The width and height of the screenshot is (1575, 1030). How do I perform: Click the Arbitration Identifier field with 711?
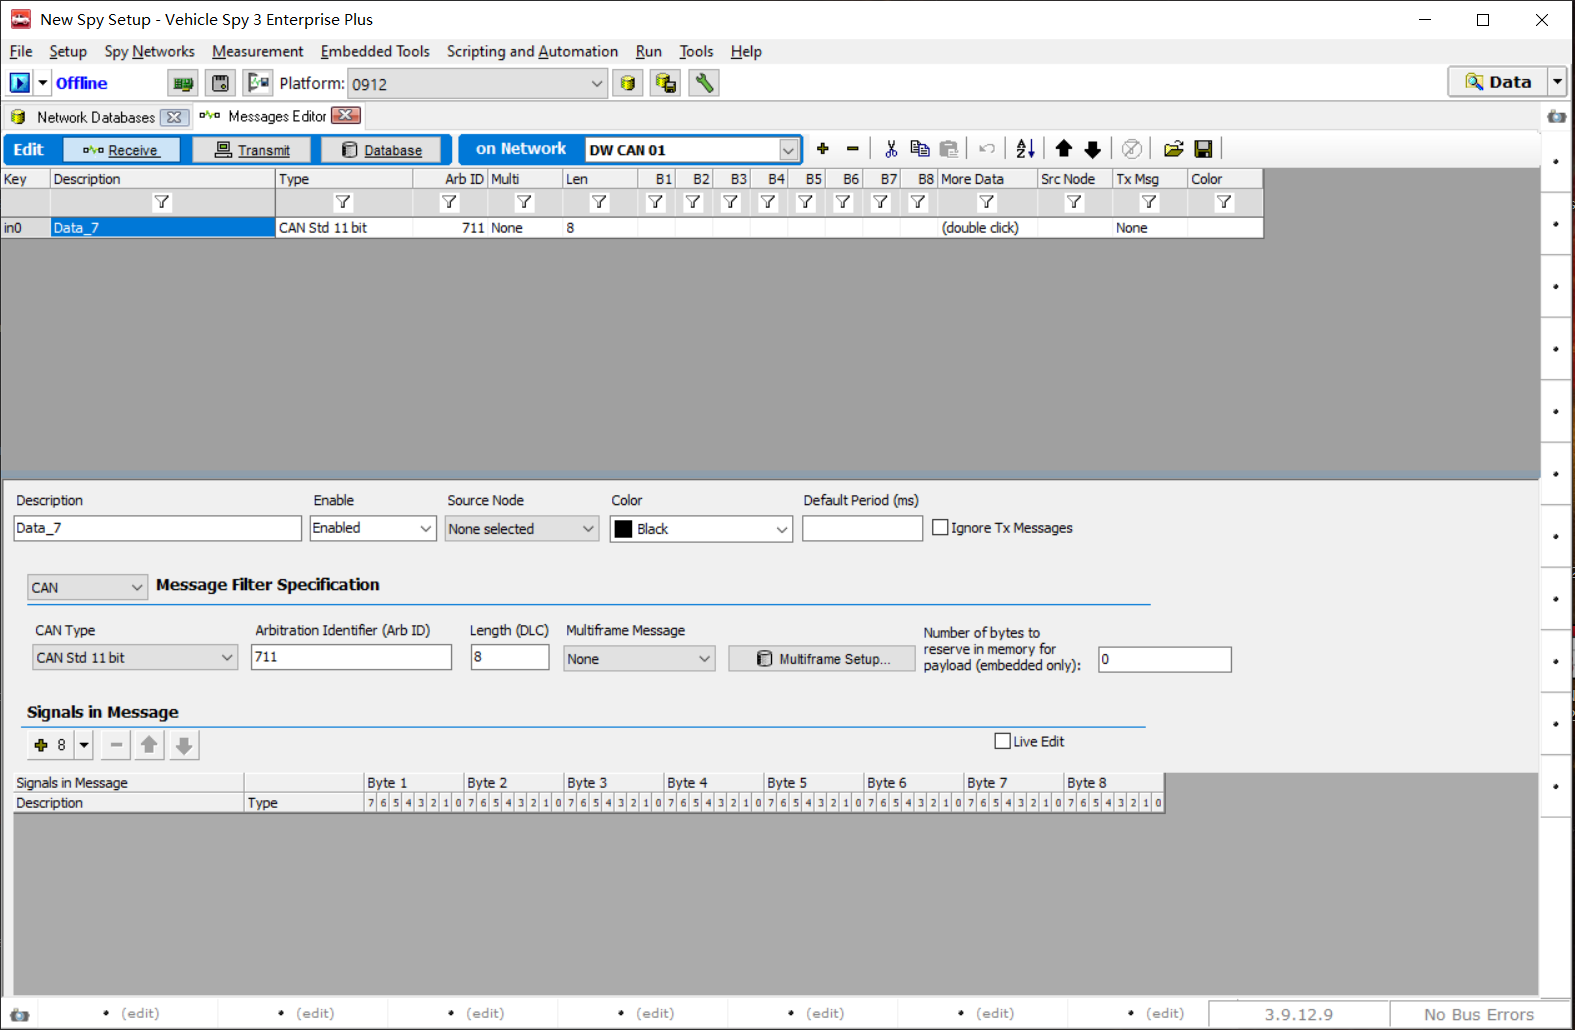click(351, 657)
